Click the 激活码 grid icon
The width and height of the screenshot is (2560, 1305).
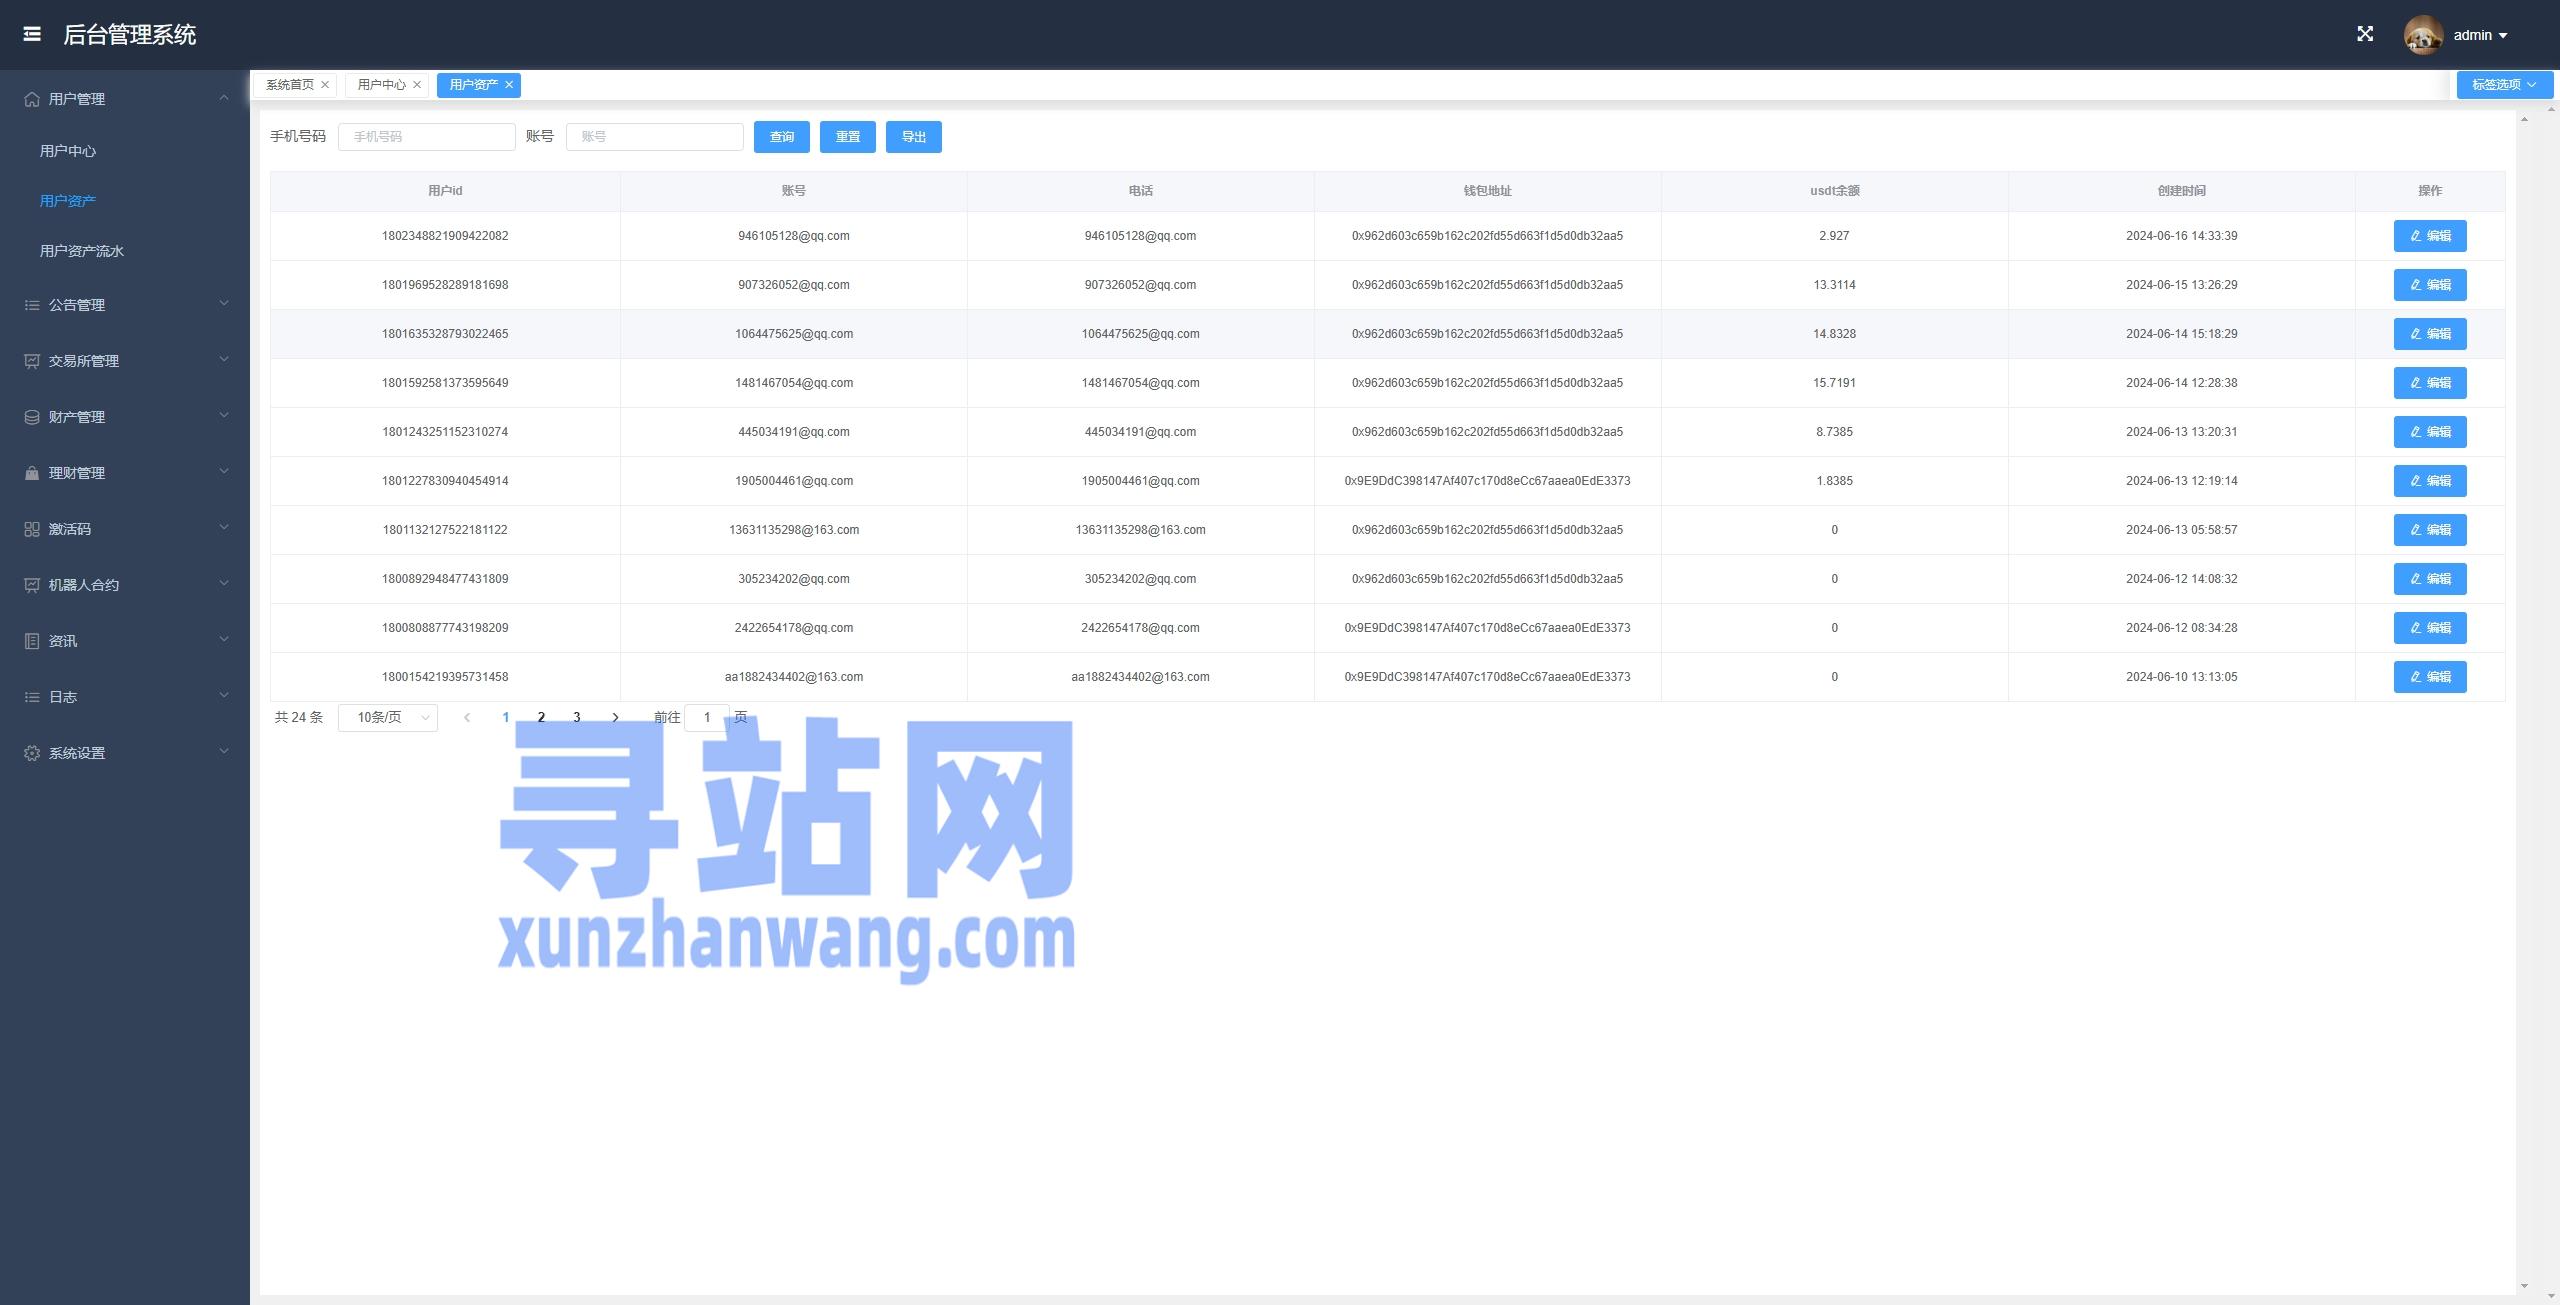tap(32, 529)
